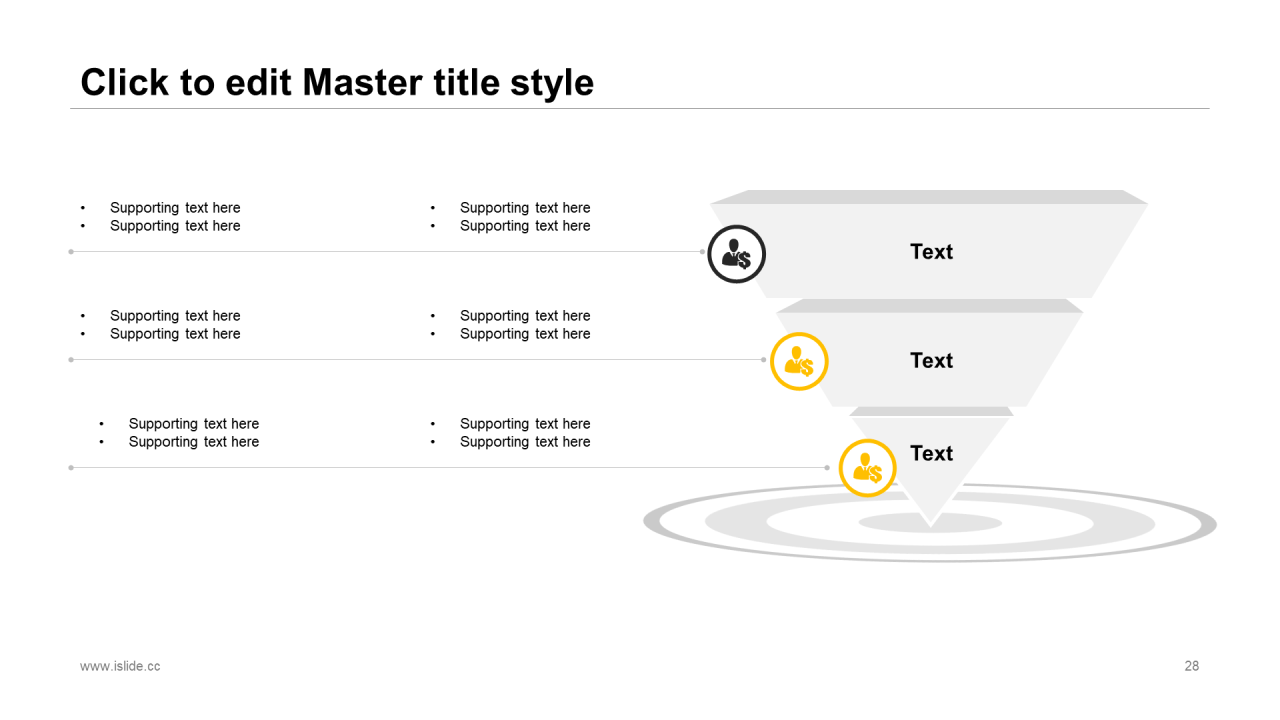Click second row left 'Supporting text here' block
The height and width of the screenshot is (720, 1280).
coord(161,325)
